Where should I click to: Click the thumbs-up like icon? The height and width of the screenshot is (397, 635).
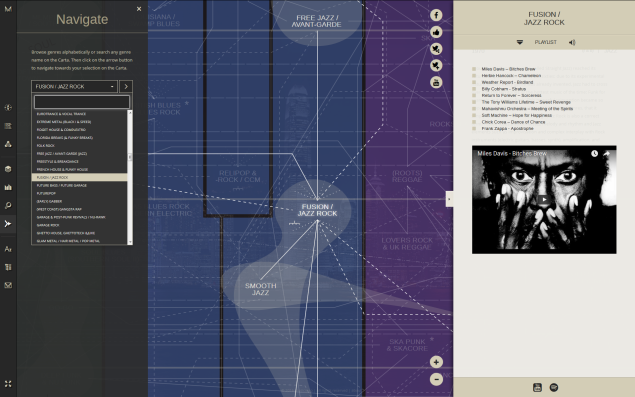pyautogui.click(x=436, y=32)
